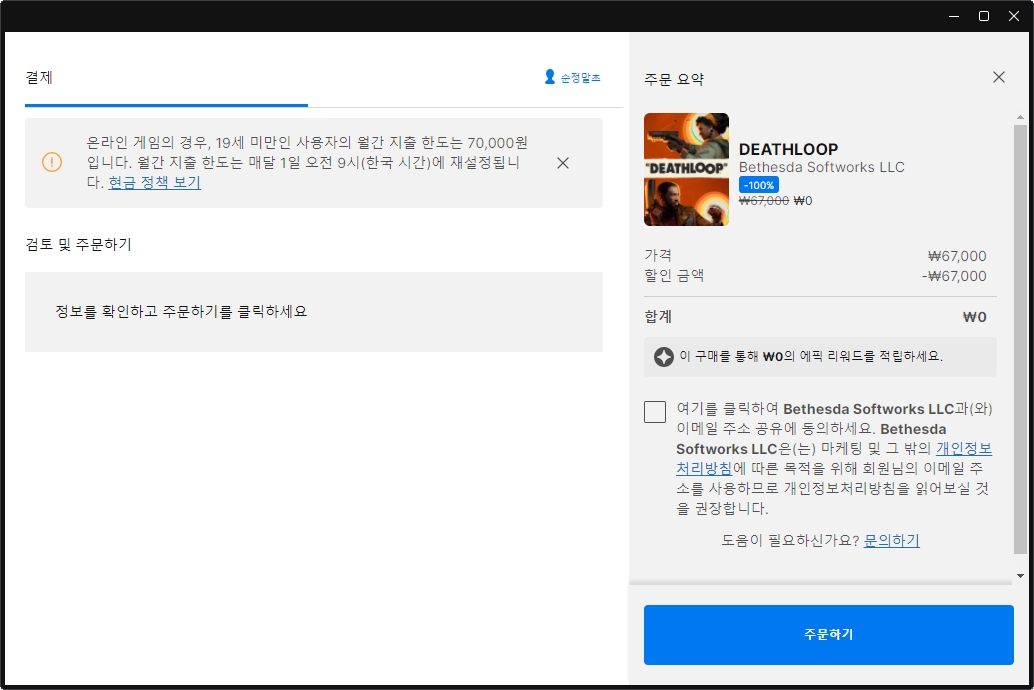Close the checkout window from title bar

[1014, 16]
